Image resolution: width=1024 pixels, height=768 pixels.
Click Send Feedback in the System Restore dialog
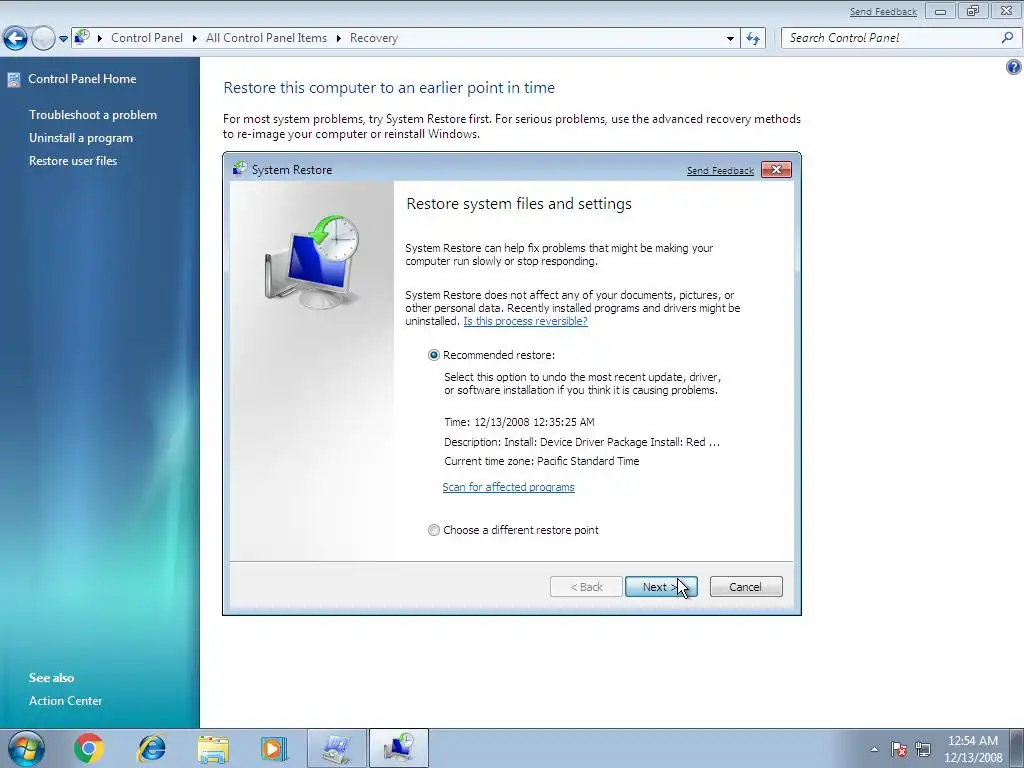click(720, 170)
